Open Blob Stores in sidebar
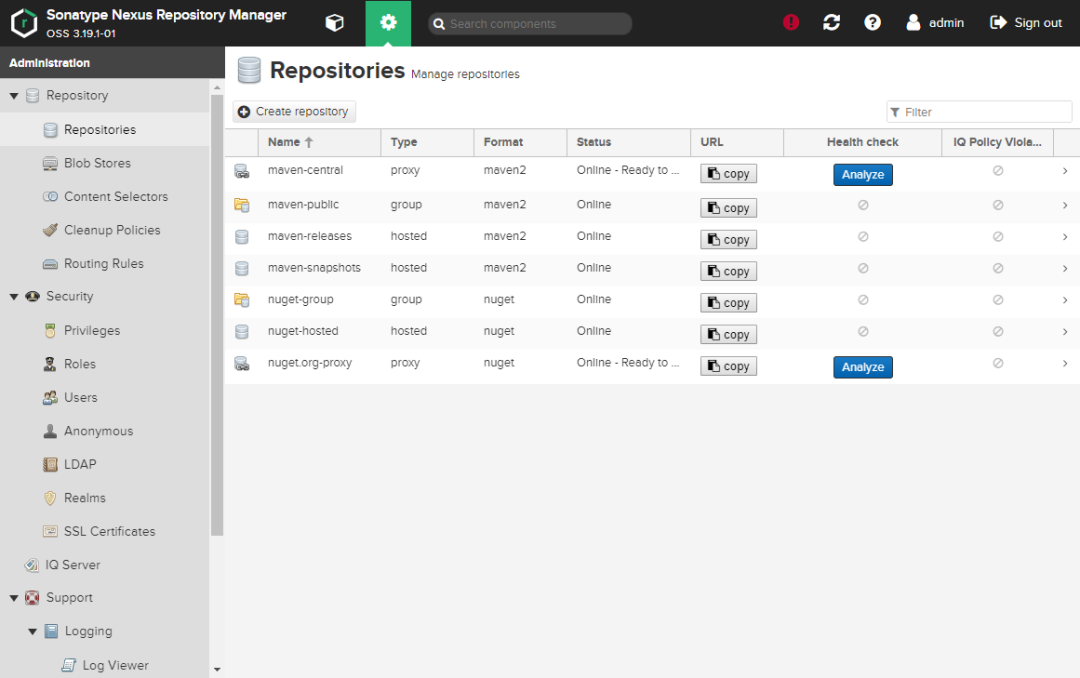Screen dimensions: 1080x678 (97, 163)
